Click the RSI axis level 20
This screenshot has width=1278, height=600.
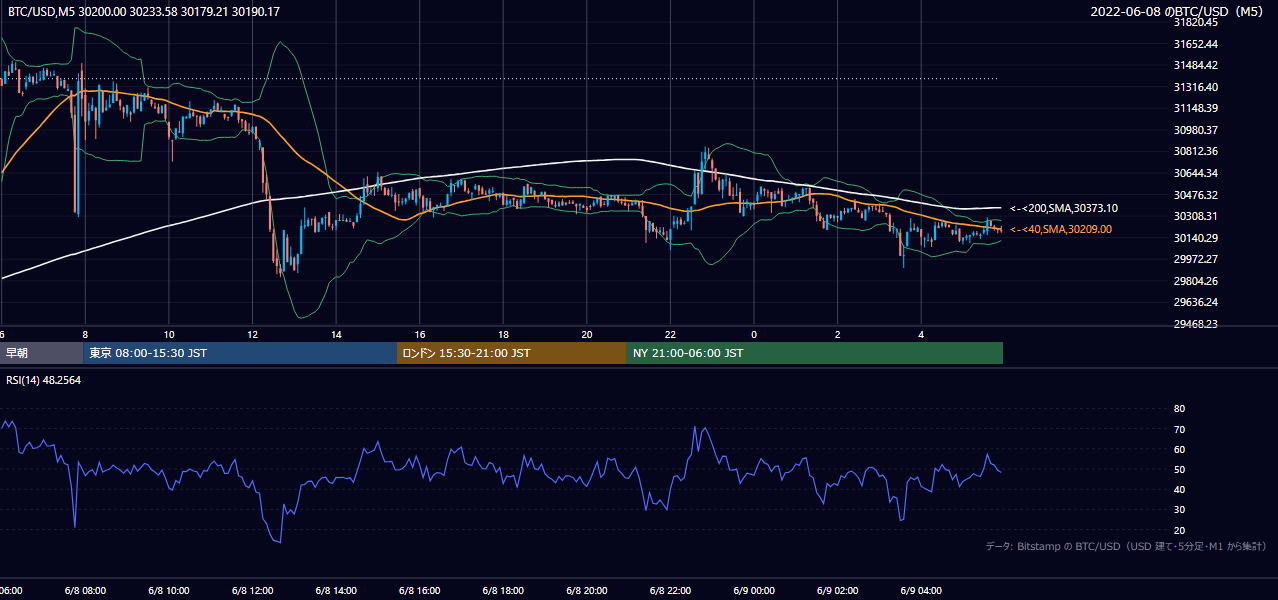(x=1179, y=530)
